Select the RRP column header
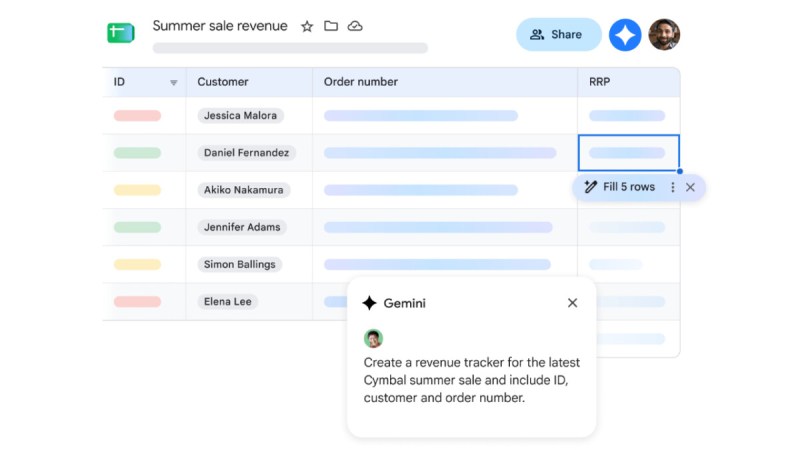The height and width of the screenshot is (450, 800). [629, 82]
